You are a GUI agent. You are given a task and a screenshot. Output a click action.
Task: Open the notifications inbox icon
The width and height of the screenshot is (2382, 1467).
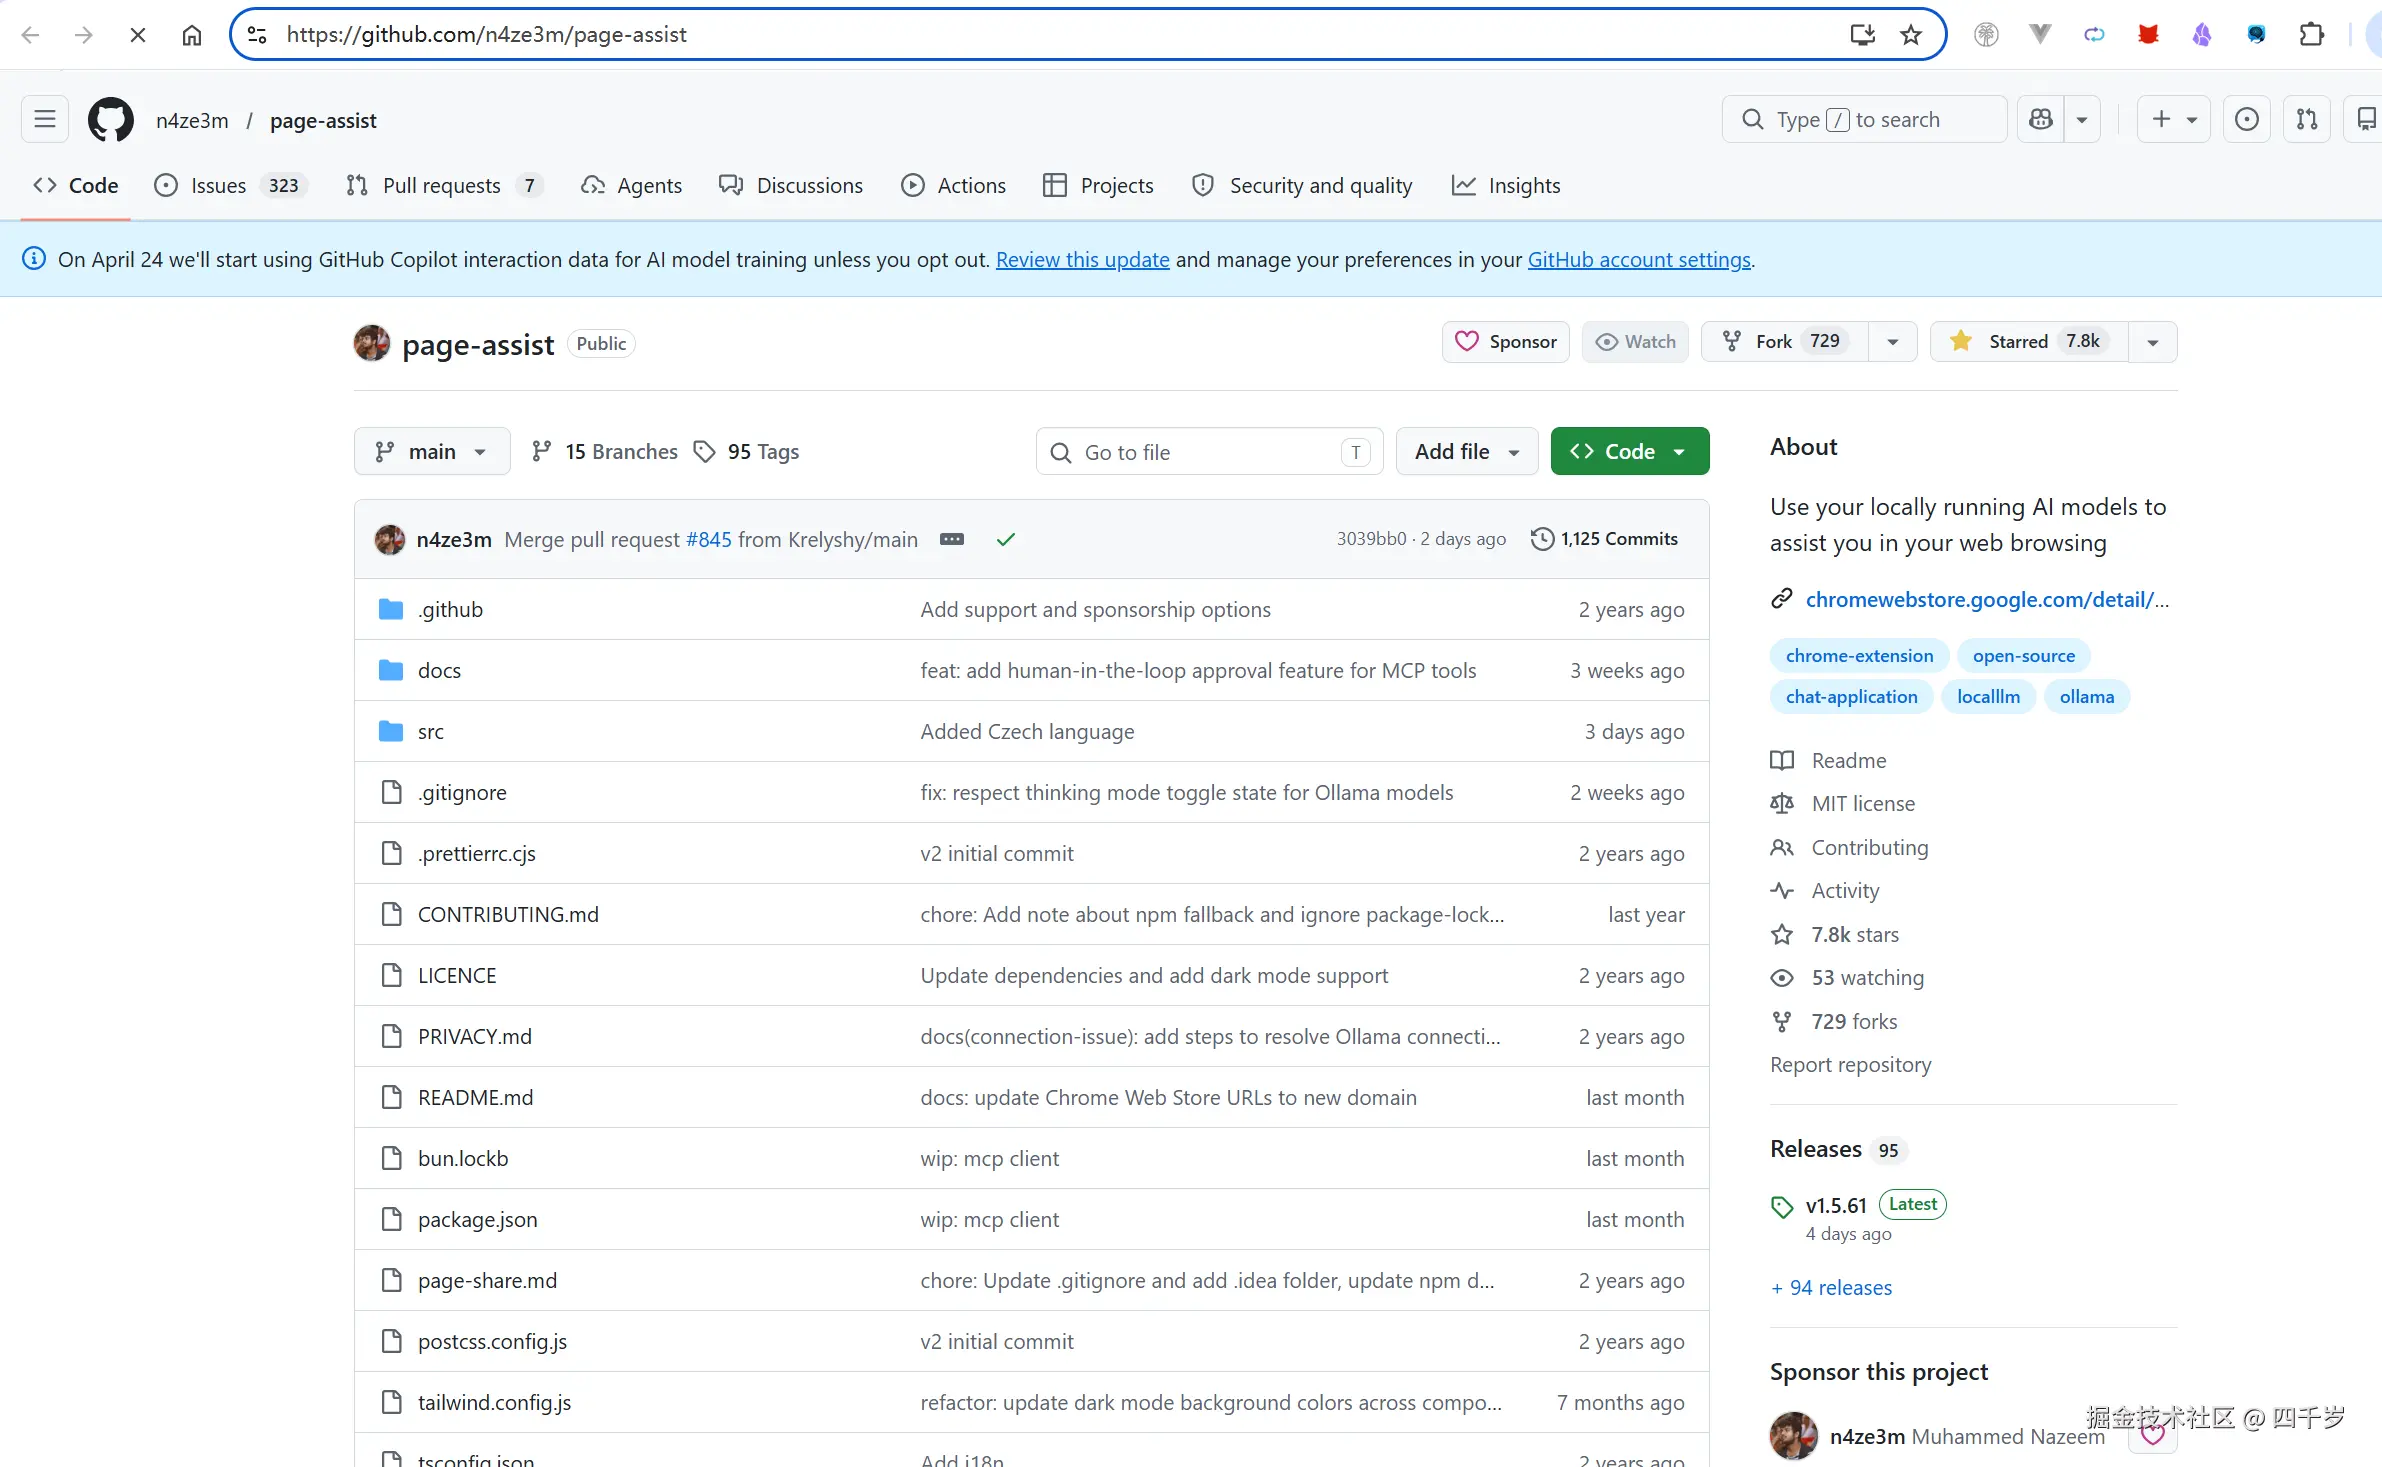[x=2367, y=119]
